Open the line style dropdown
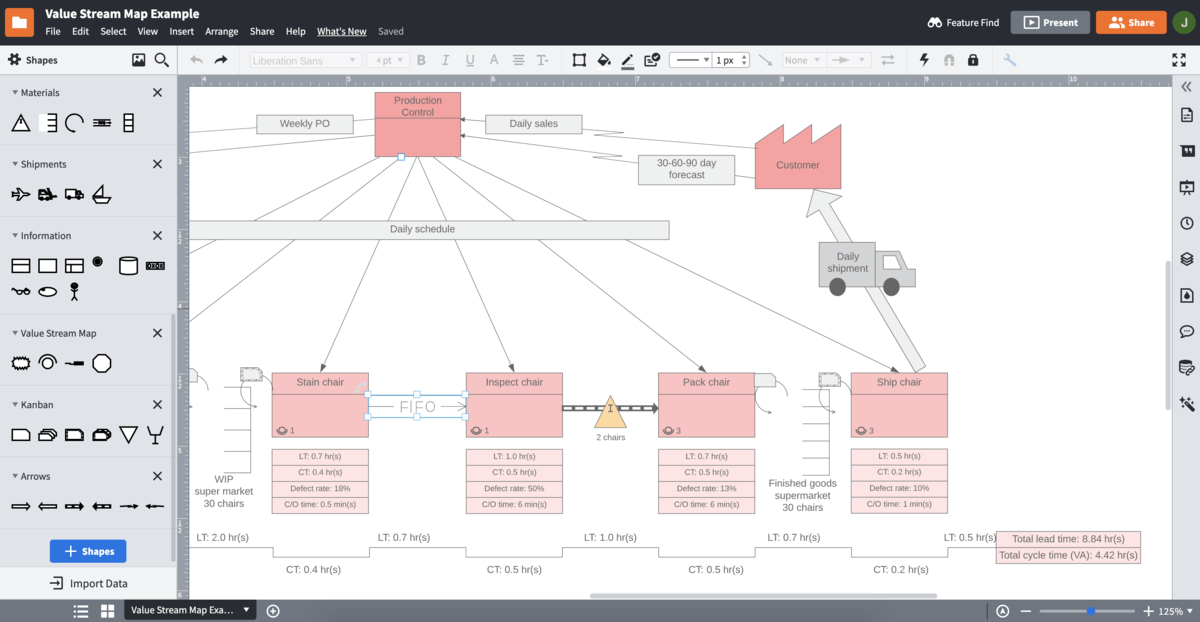This screenshot has width=1200, height=622. click(689, 60)
